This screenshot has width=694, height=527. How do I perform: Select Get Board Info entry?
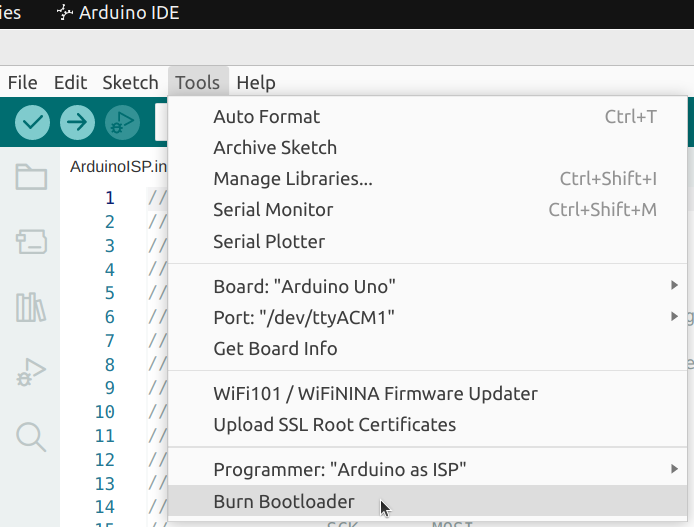click(428, 349)
